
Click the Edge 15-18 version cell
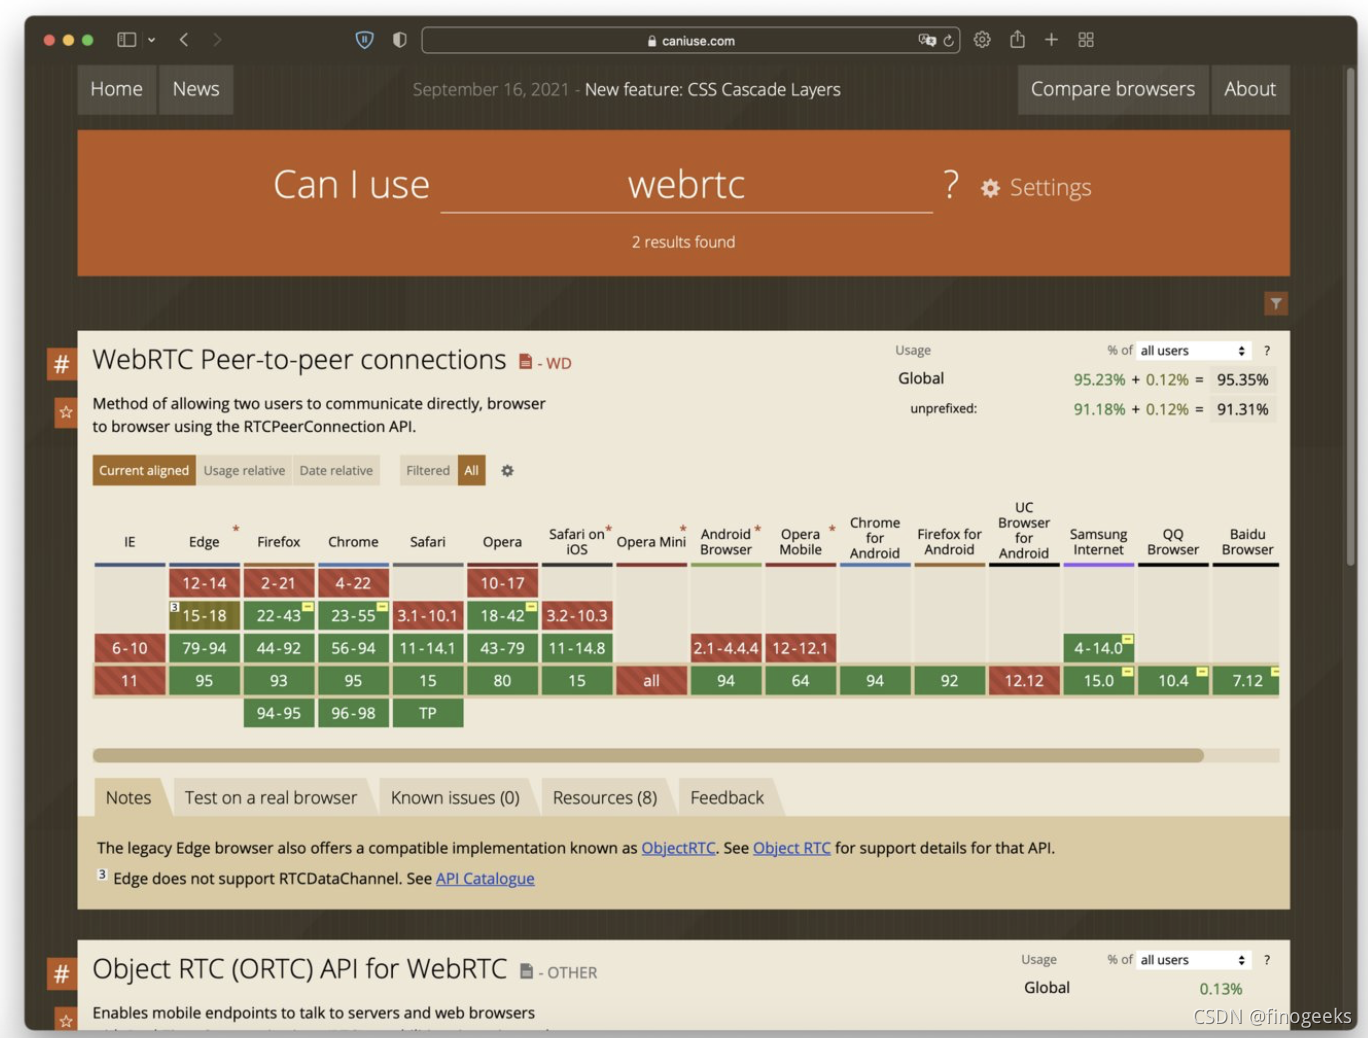tap(204, 616)
